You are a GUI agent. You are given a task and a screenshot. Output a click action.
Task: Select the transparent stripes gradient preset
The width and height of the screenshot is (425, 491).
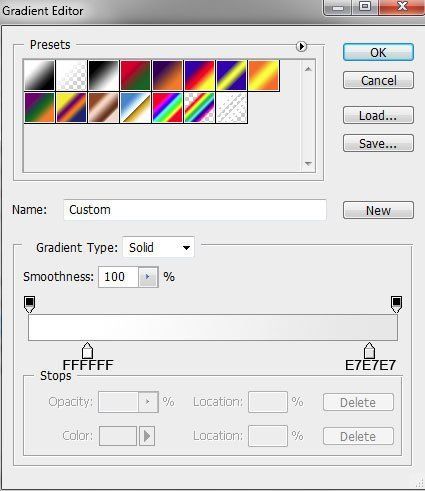point(231,108)
